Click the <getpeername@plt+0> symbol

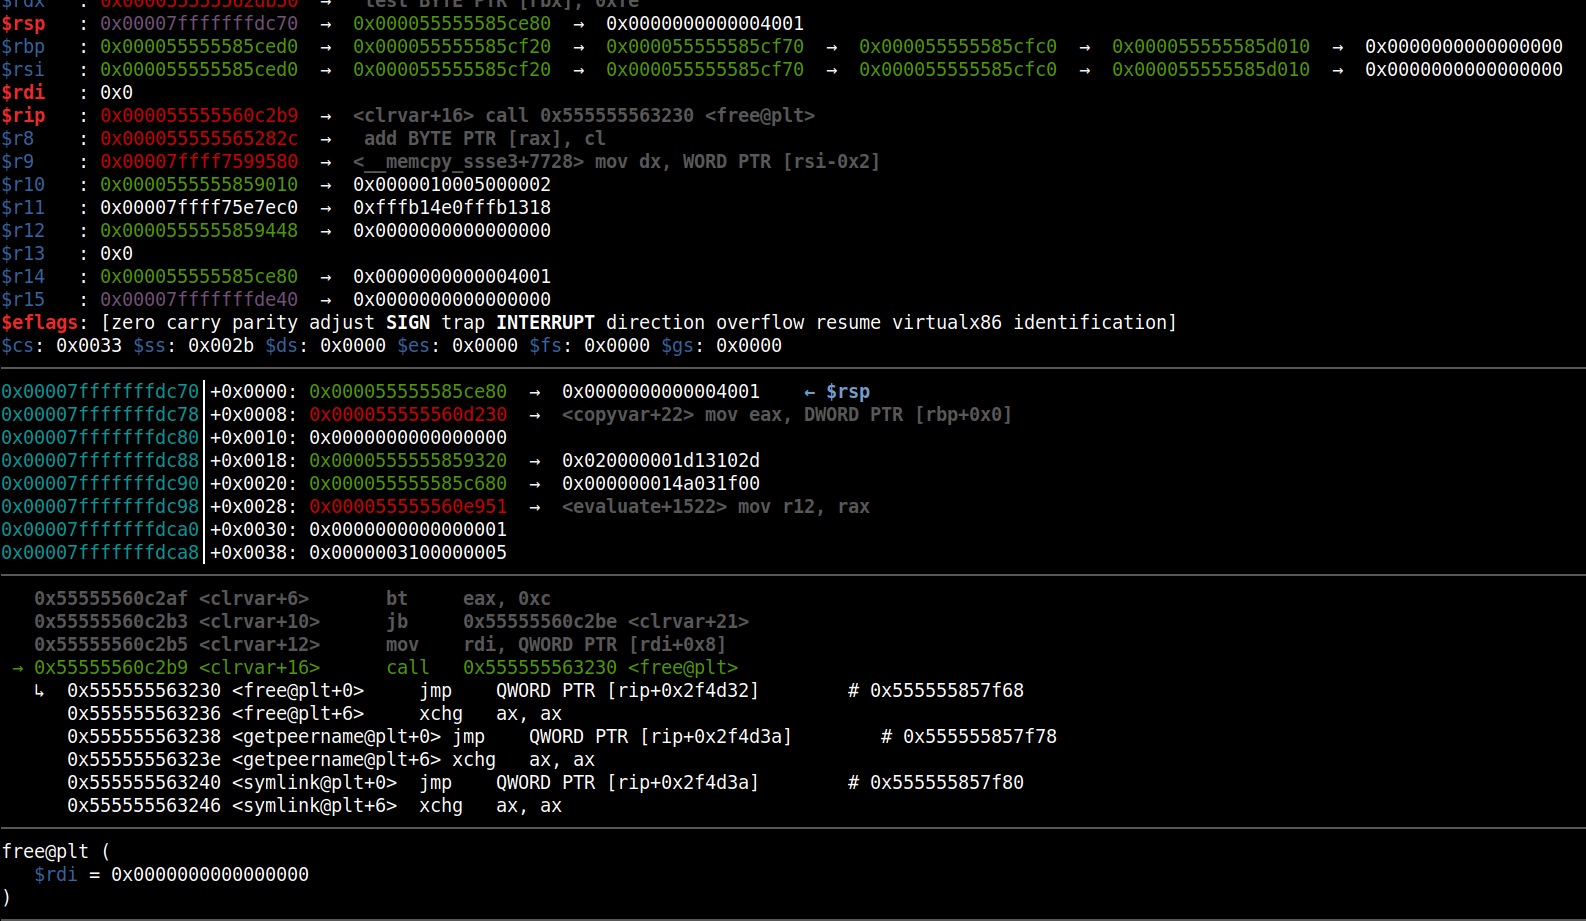click(336, 736)
